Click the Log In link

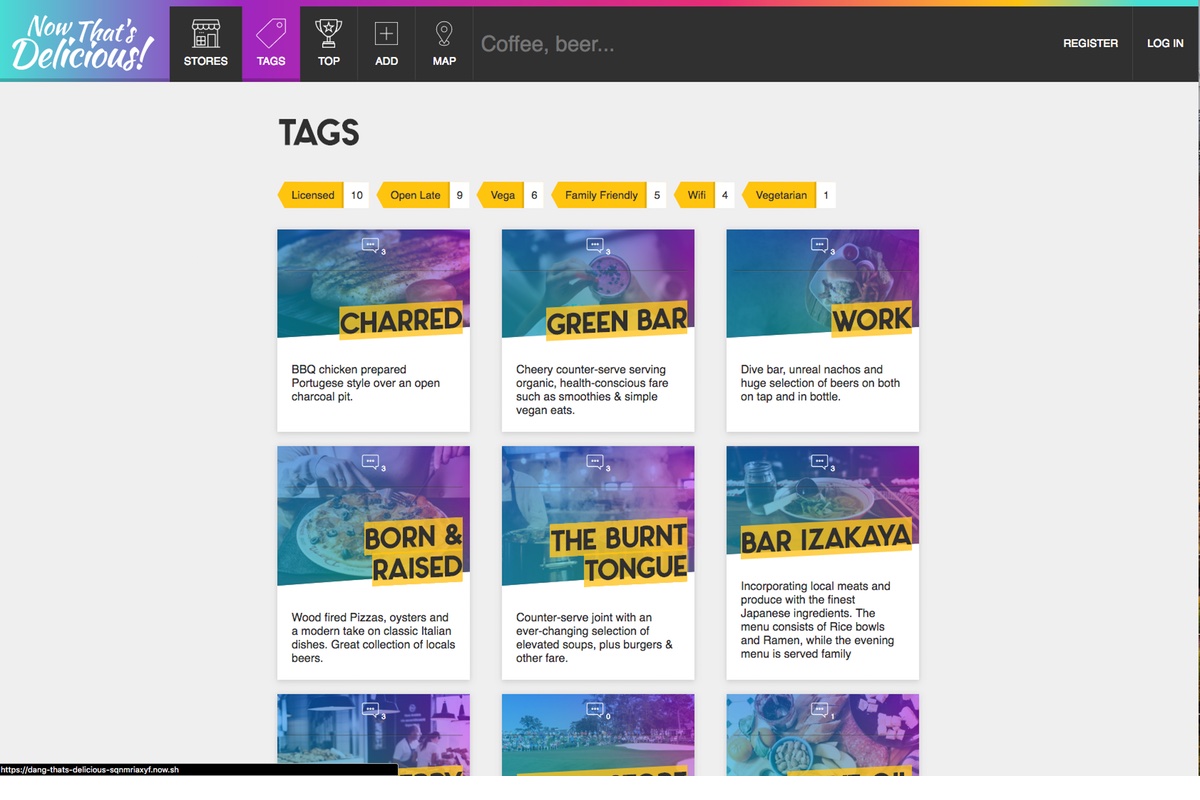point(1165,44)
